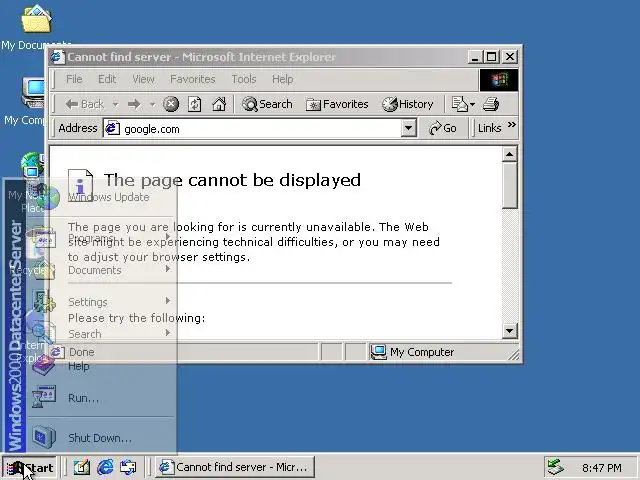Click the Links toolbar label
The width and height of the screenshot is (640, 480).
click(x=489, y=128)
